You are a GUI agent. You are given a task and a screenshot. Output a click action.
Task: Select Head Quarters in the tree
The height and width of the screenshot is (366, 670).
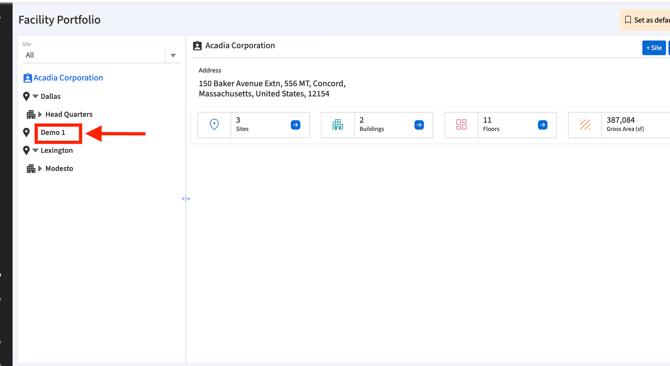click(69, 114)
